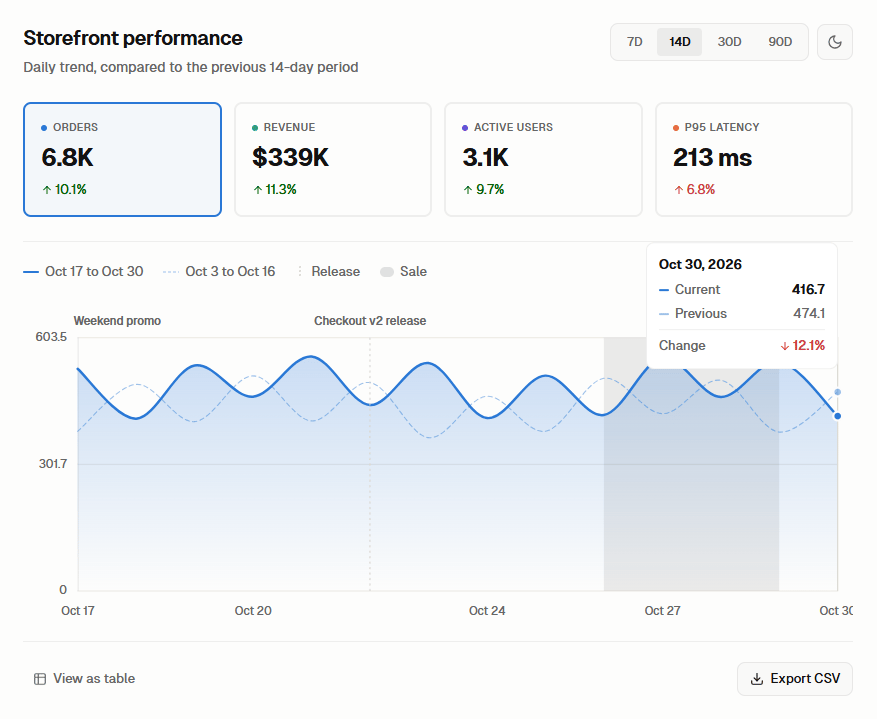Click the 213 ms latency value
Image resolution: width=877 pixels, height=719 pixels.
pos(712,157)
